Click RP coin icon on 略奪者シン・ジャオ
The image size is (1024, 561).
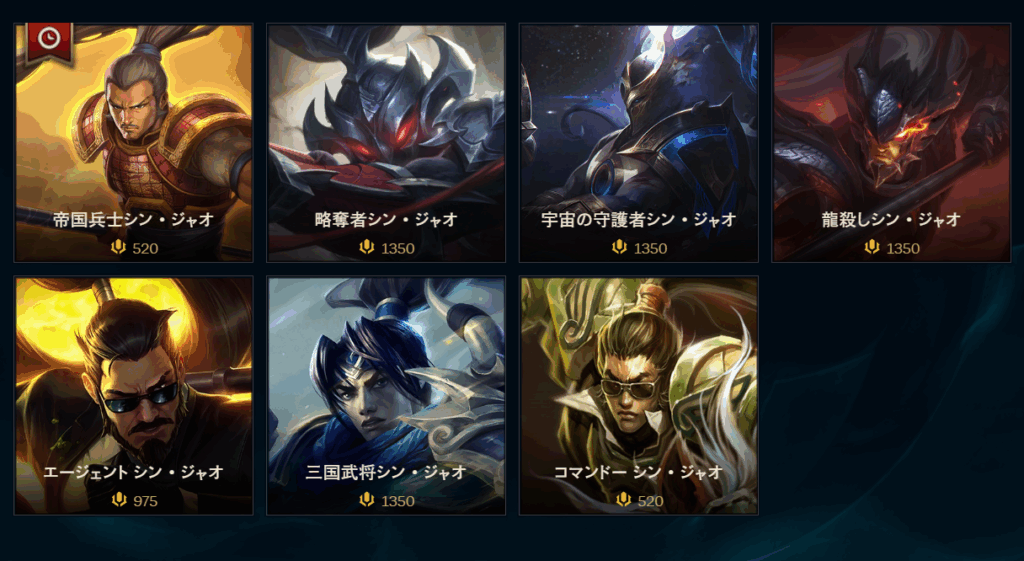367,248
